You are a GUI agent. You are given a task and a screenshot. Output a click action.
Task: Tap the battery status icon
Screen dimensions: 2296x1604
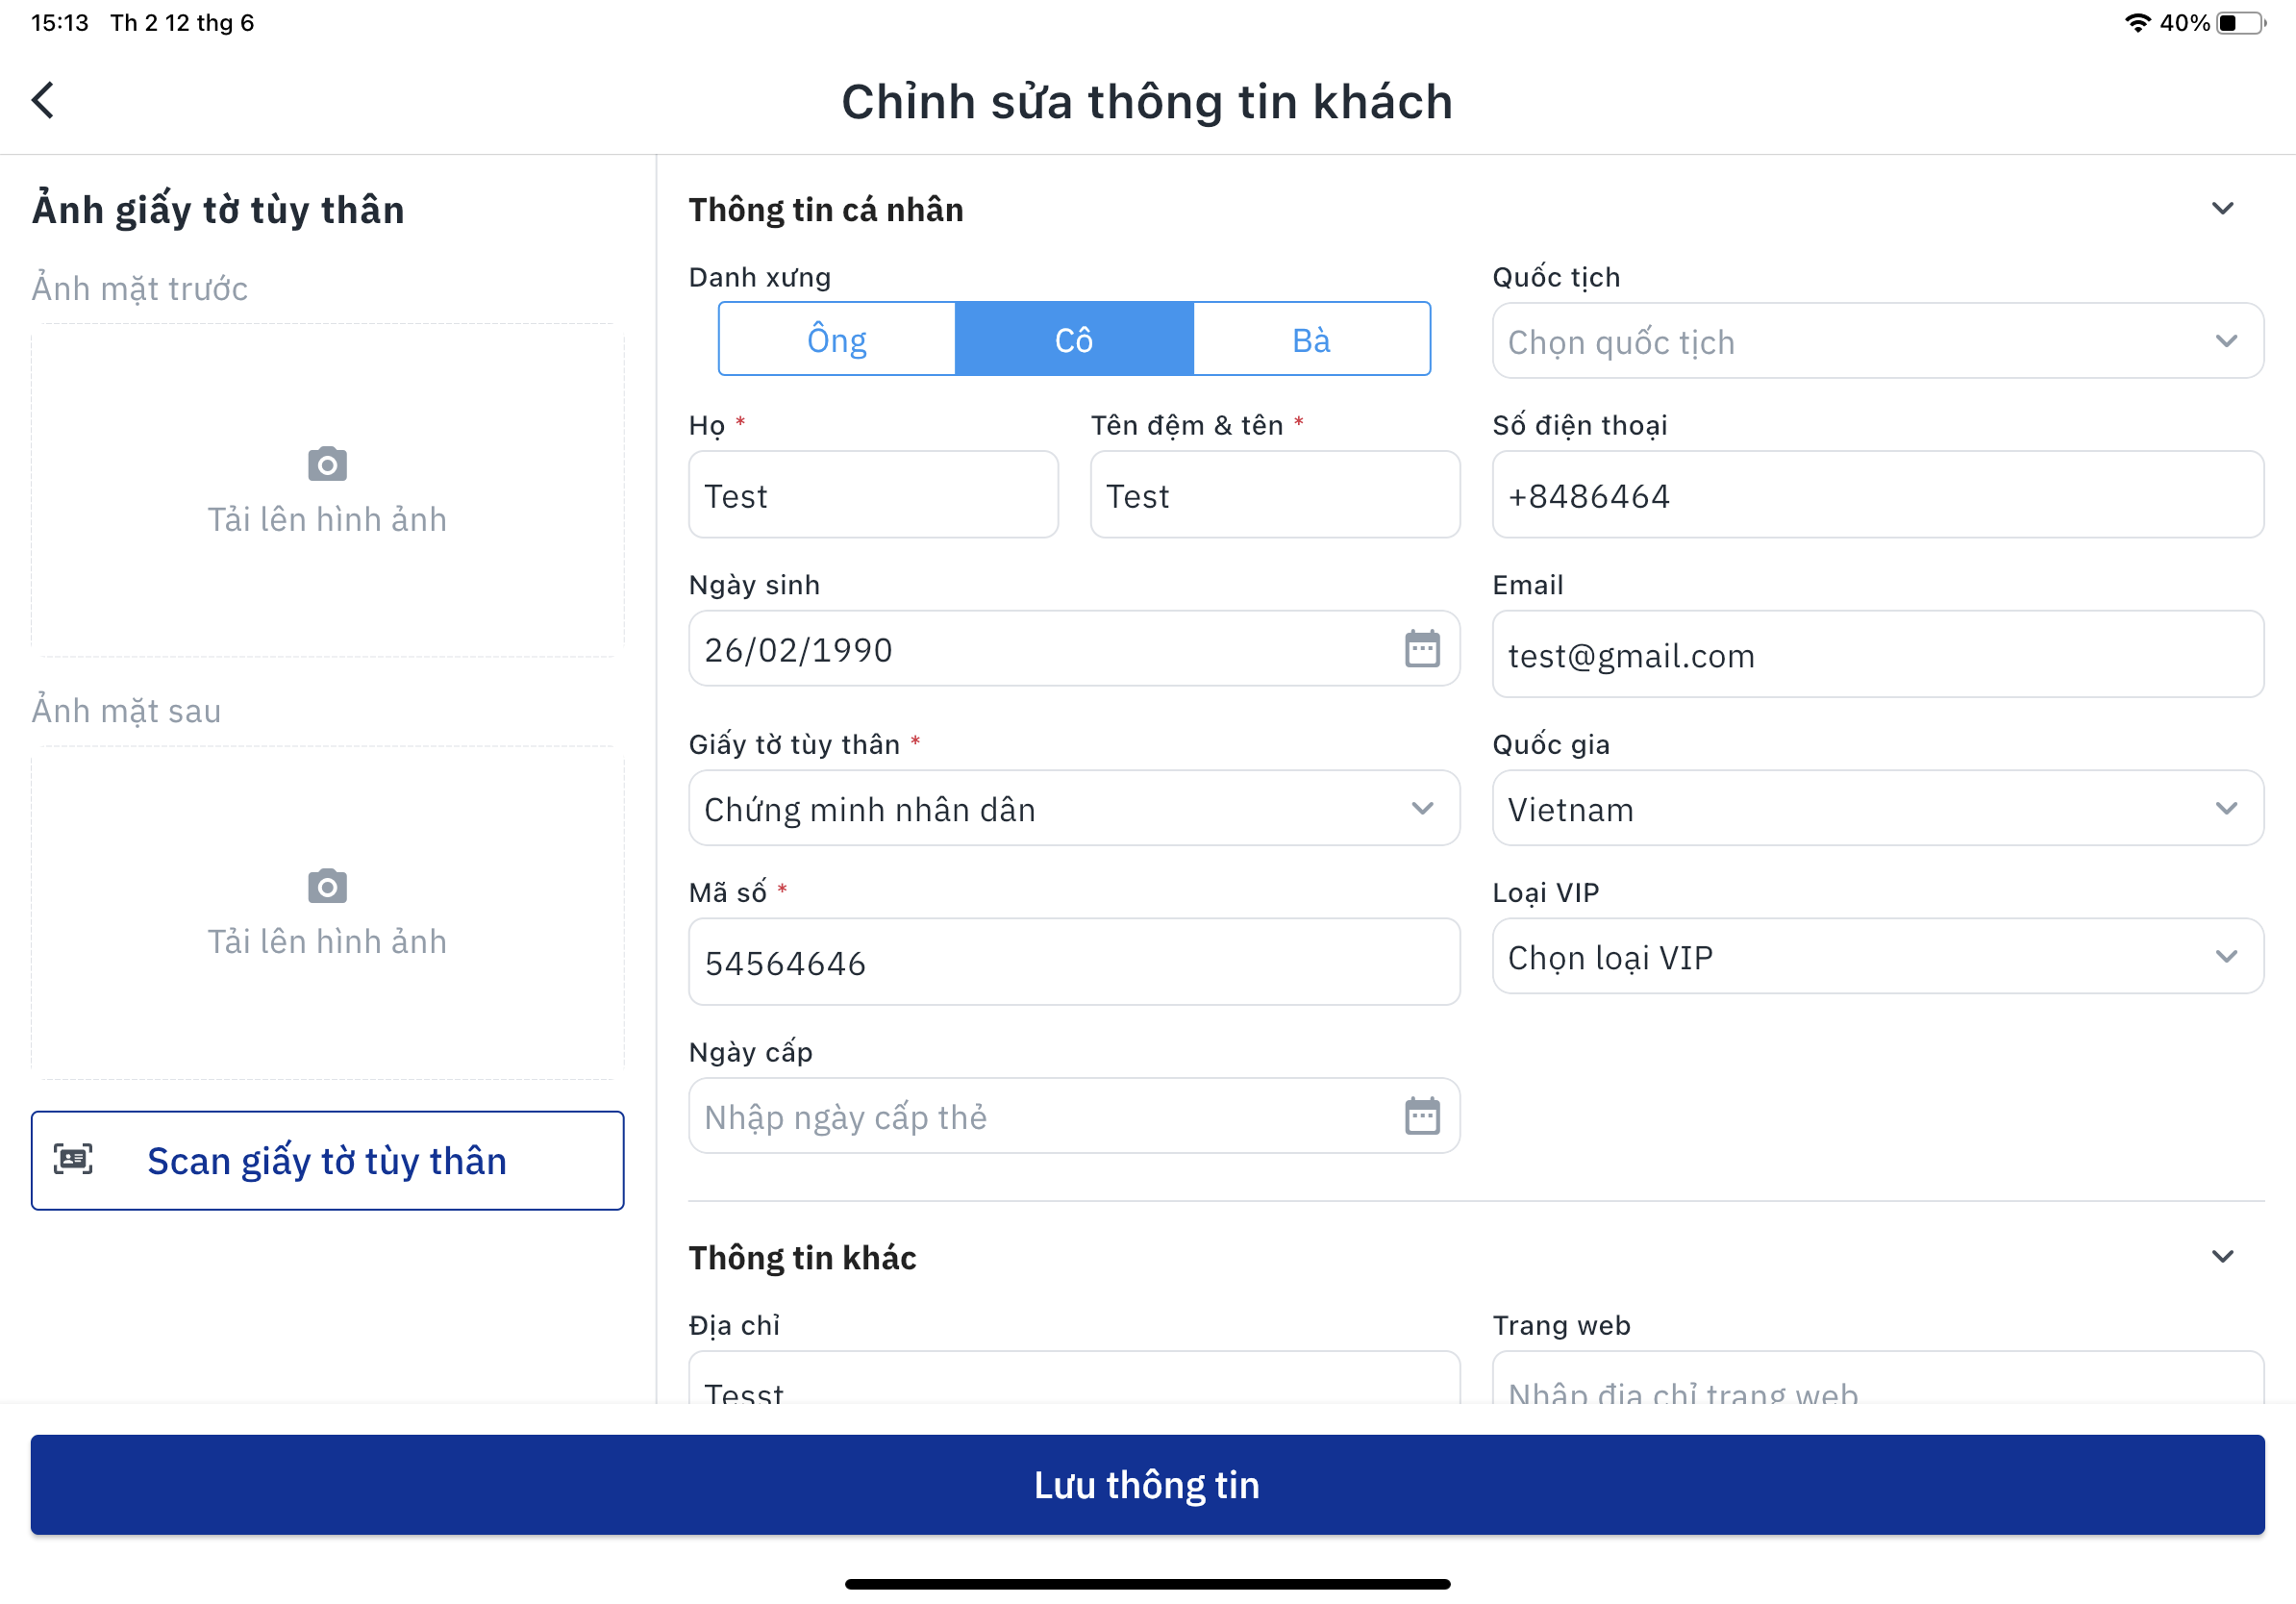2241,23
